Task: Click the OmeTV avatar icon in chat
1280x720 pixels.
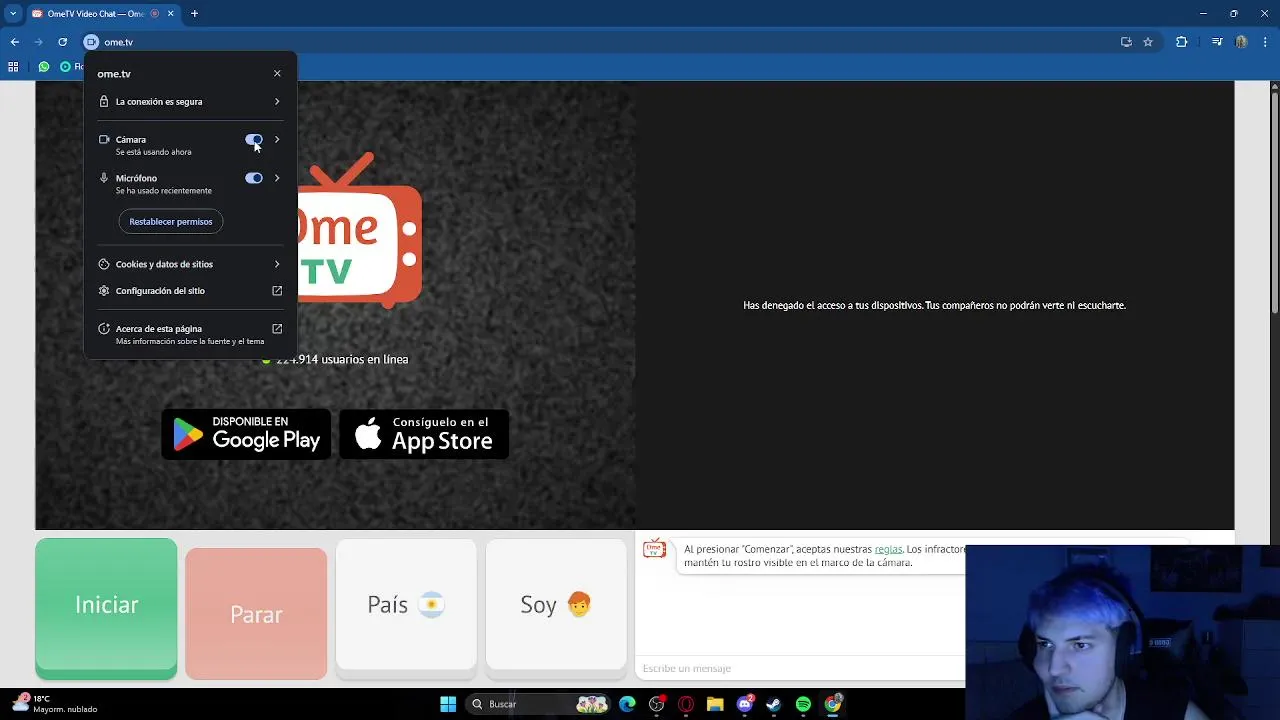Action: tap(654, 549)
